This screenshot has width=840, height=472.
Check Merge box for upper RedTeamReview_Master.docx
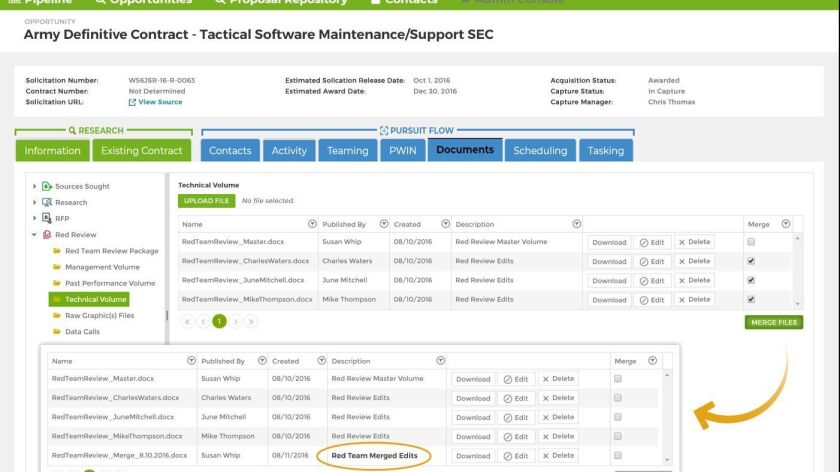[751, 242]
